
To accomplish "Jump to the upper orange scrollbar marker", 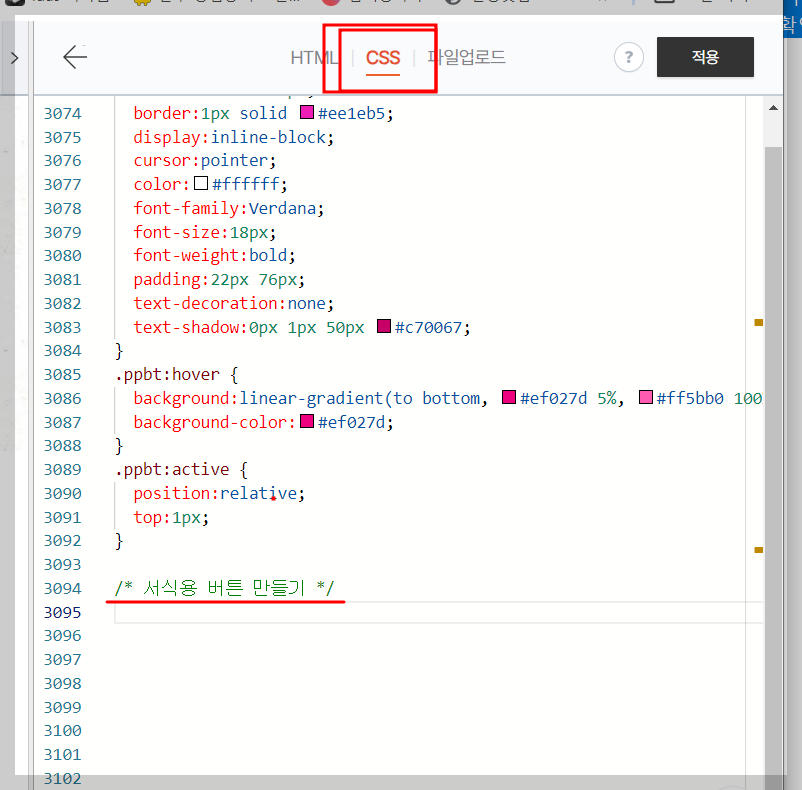I will point(759,322).
